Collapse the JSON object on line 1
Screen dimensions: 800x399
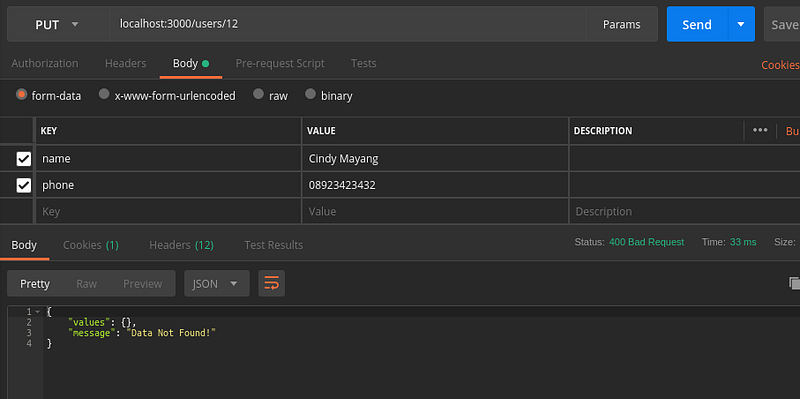pyautogui.click(x=37, y=311)
